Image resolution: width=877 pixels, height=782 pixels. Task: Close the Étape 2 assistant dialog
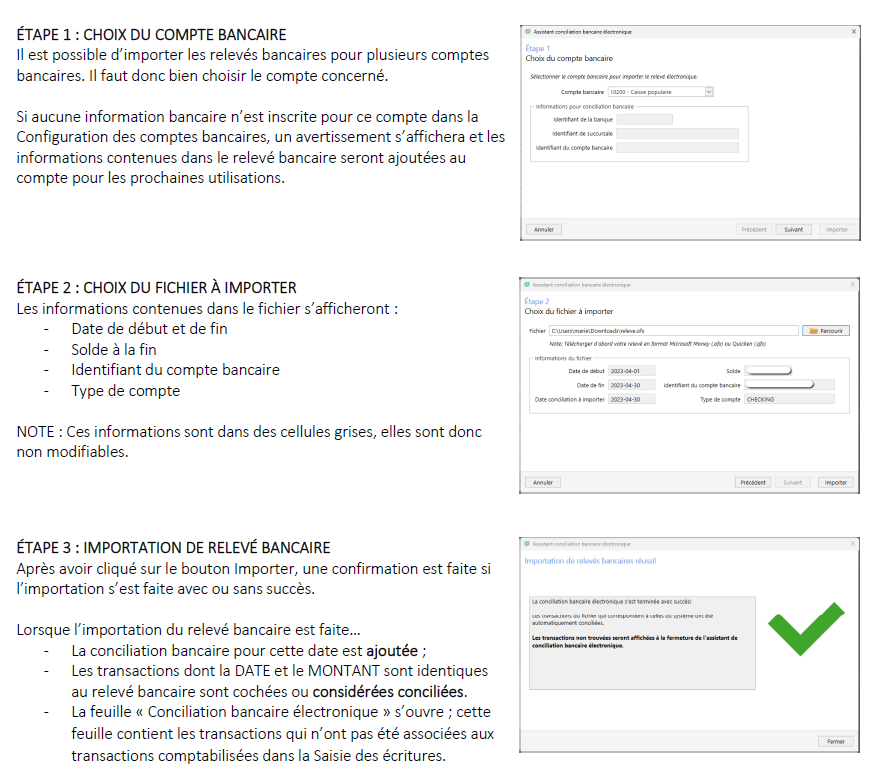coord(852,285)
